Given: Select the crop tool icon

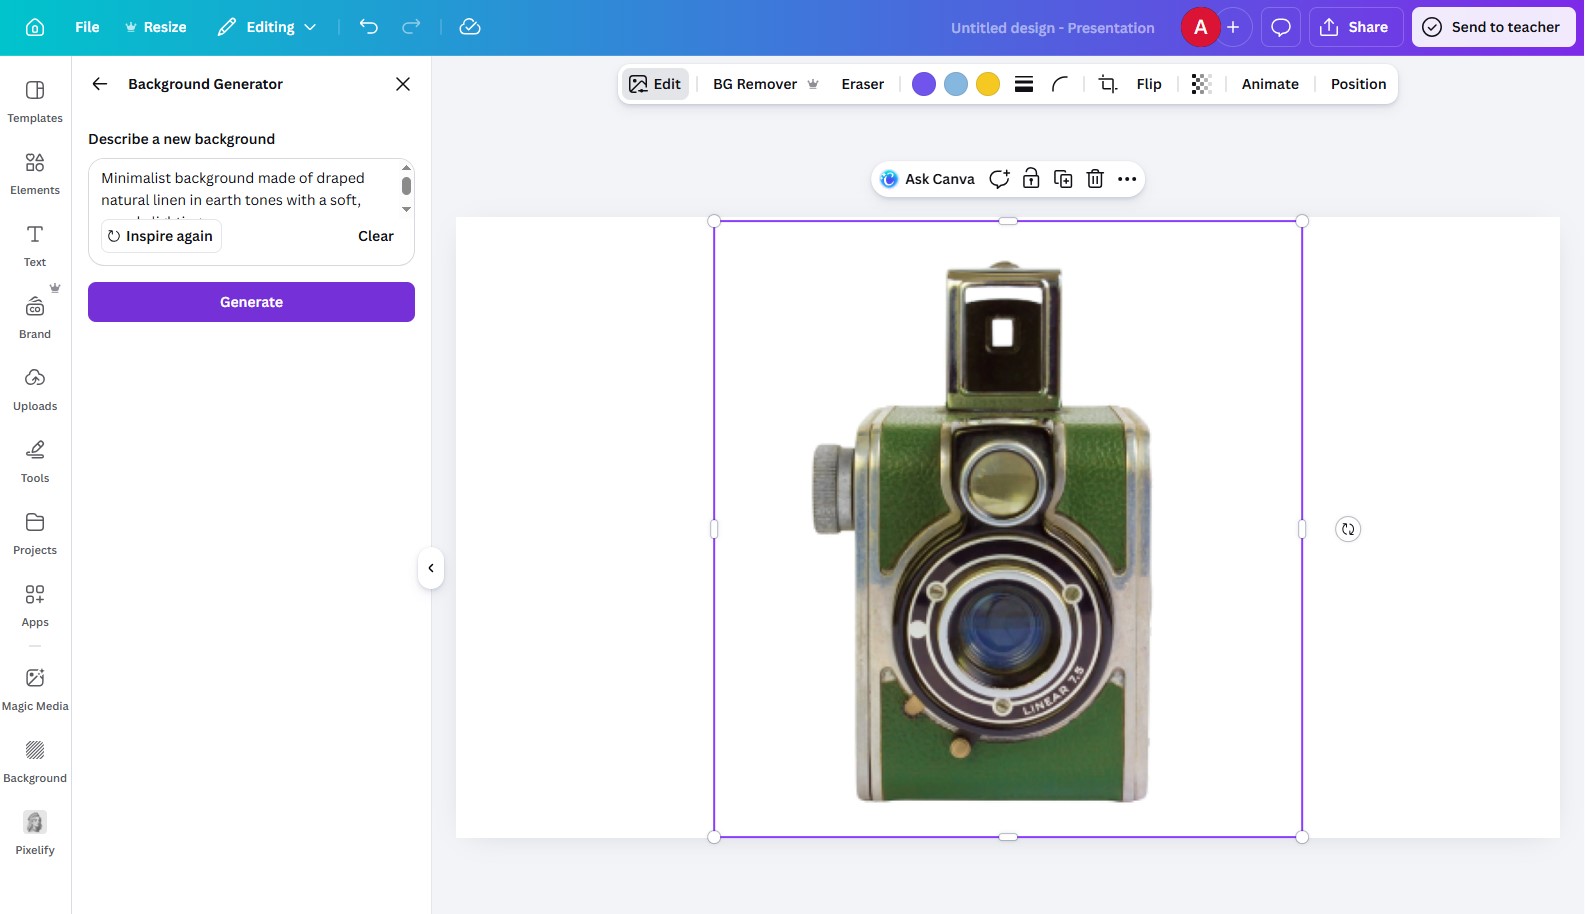Looking at the screenshot, I should 1108,84.
